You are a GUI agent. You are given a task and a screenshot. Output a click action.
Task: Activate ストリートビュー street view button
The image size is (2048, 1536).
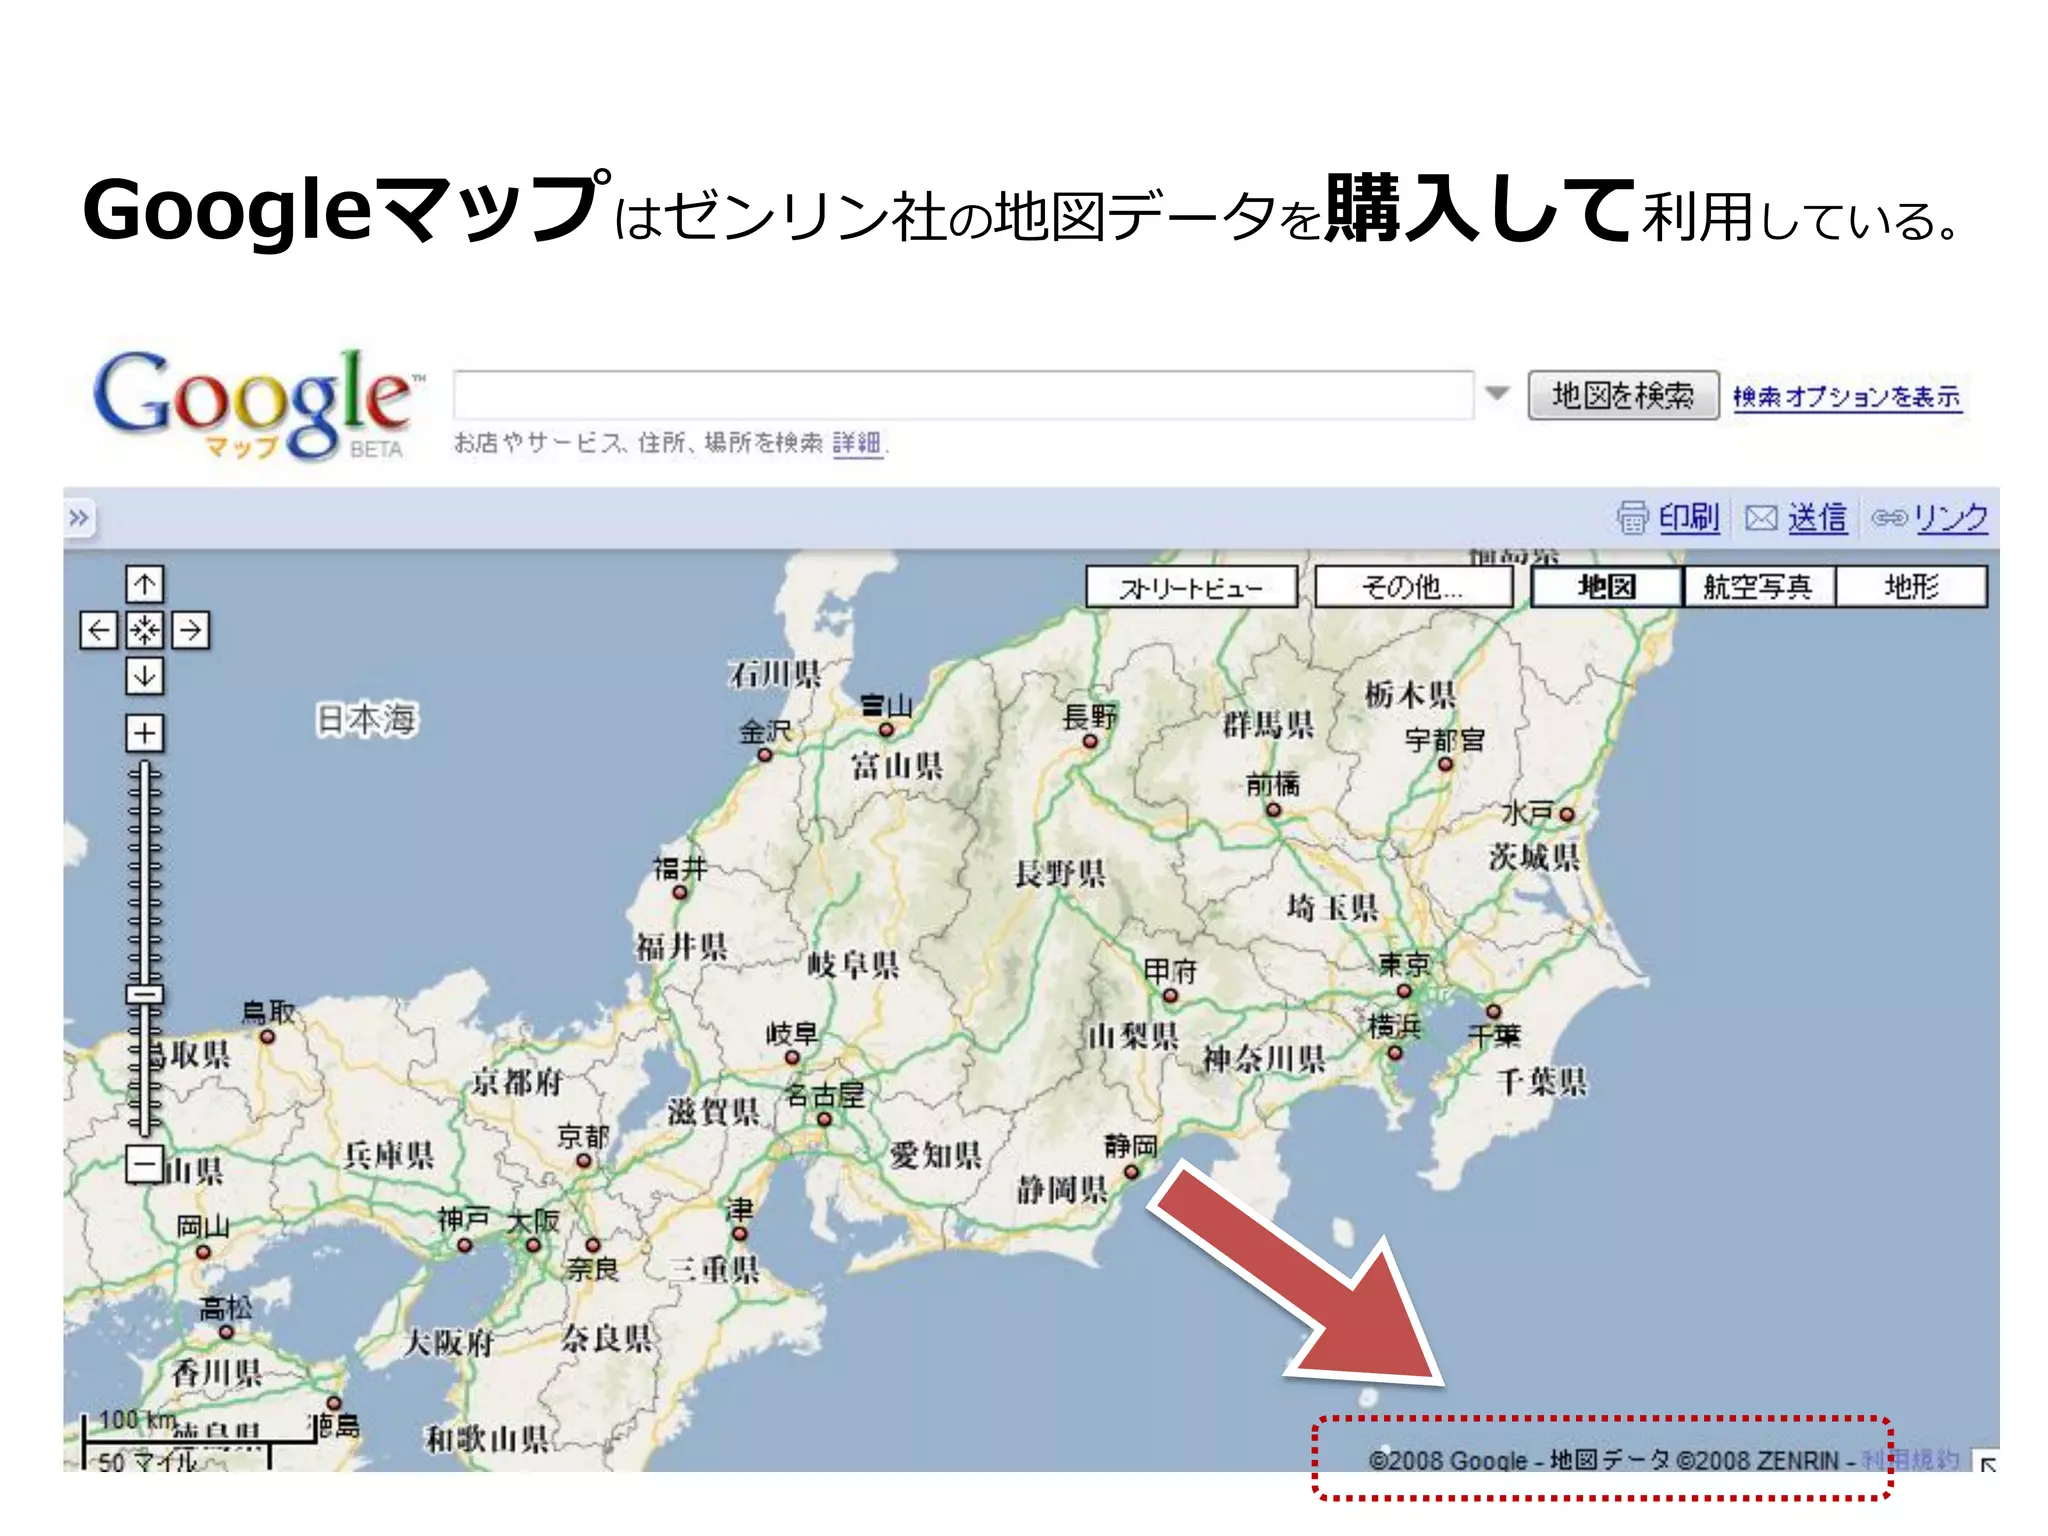pos(1191,587)
